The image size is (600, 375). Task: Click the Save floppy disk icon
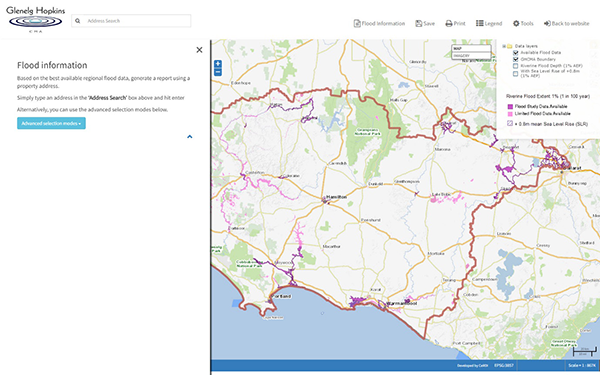[x=419, y=23]
